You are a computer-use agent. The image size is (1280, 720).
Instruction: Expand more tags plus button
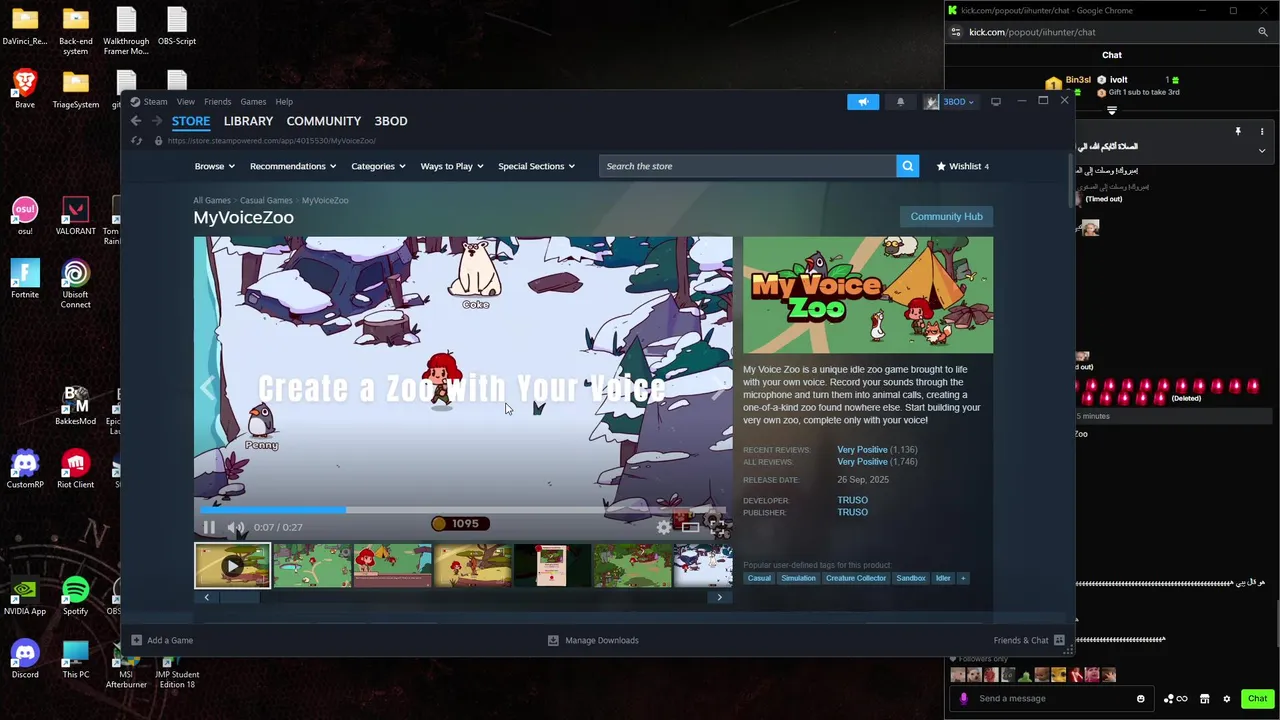click(x=963, y=578)
